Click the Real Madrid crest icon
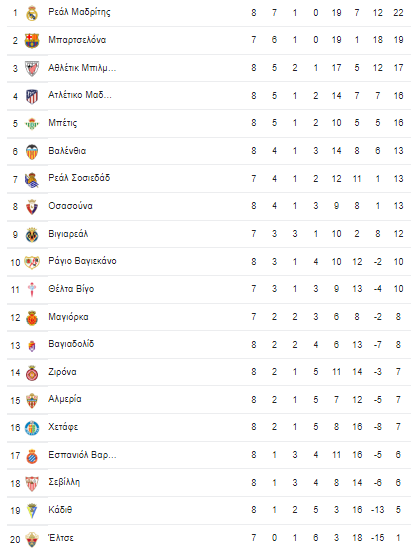The width and height of the screenshot is (411, 551). click(32, 13)
